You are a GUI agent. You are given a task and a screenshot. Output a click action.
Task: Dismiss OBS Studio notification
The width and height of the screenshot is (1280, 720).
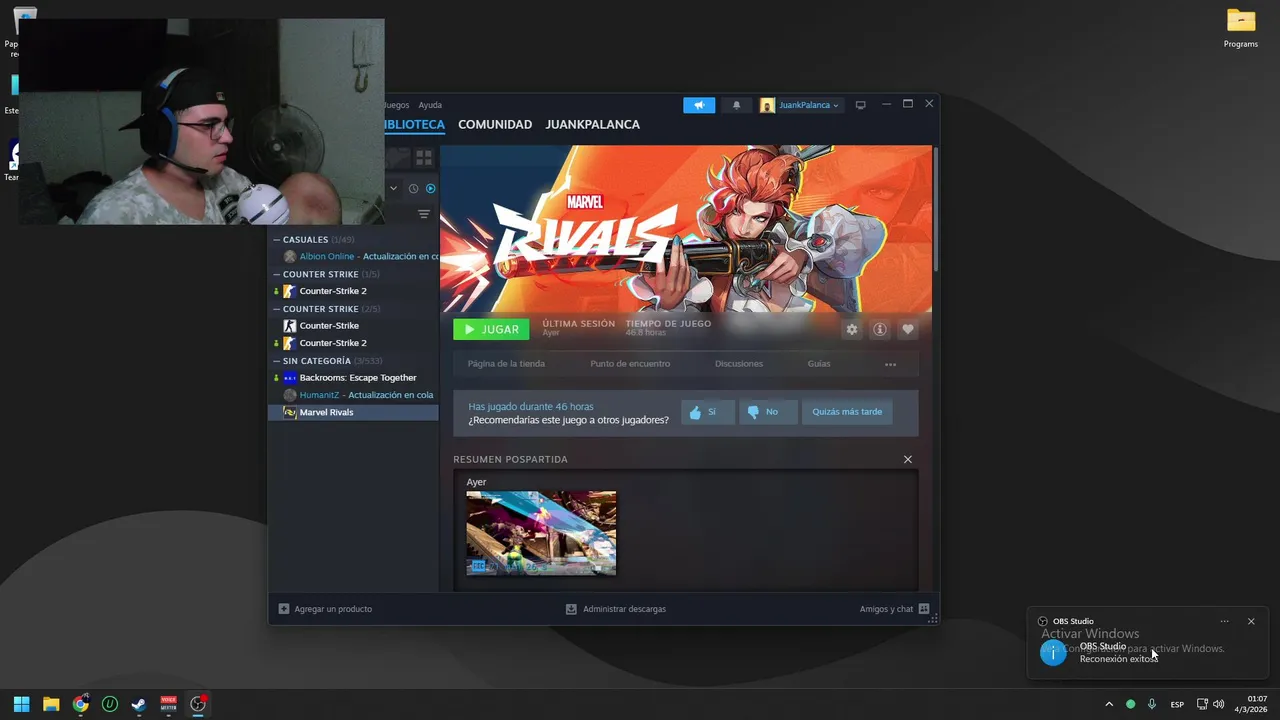pyautogui.click(x=1251, y=621)
